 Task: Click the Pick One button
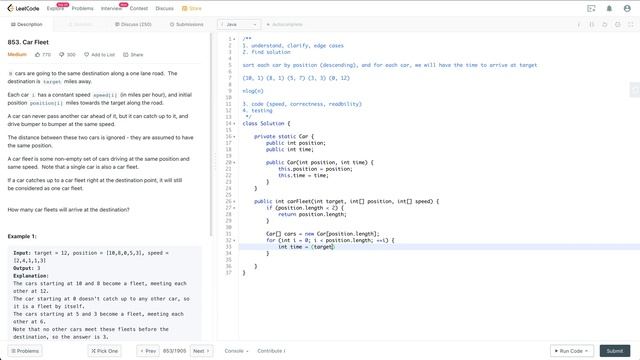(104, 351)
